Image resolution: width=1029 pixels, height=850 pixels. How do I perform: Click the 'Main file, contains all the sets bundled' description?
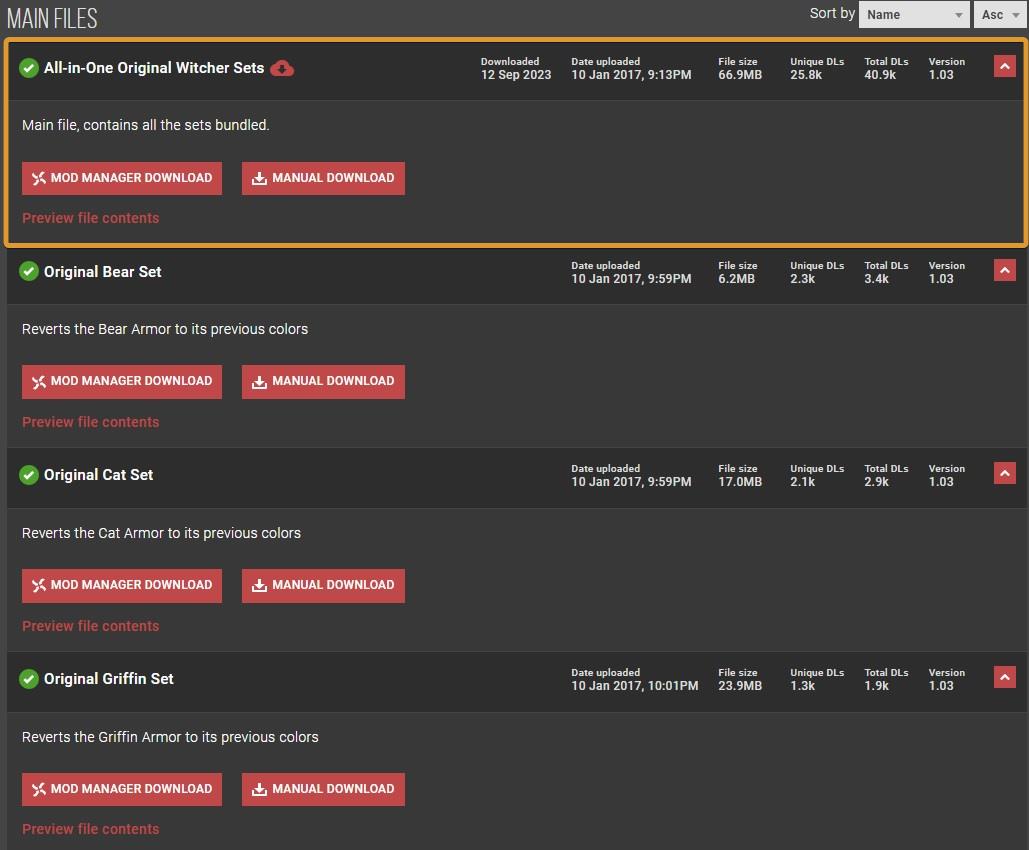pyautogui.click(x=146, y=125)
